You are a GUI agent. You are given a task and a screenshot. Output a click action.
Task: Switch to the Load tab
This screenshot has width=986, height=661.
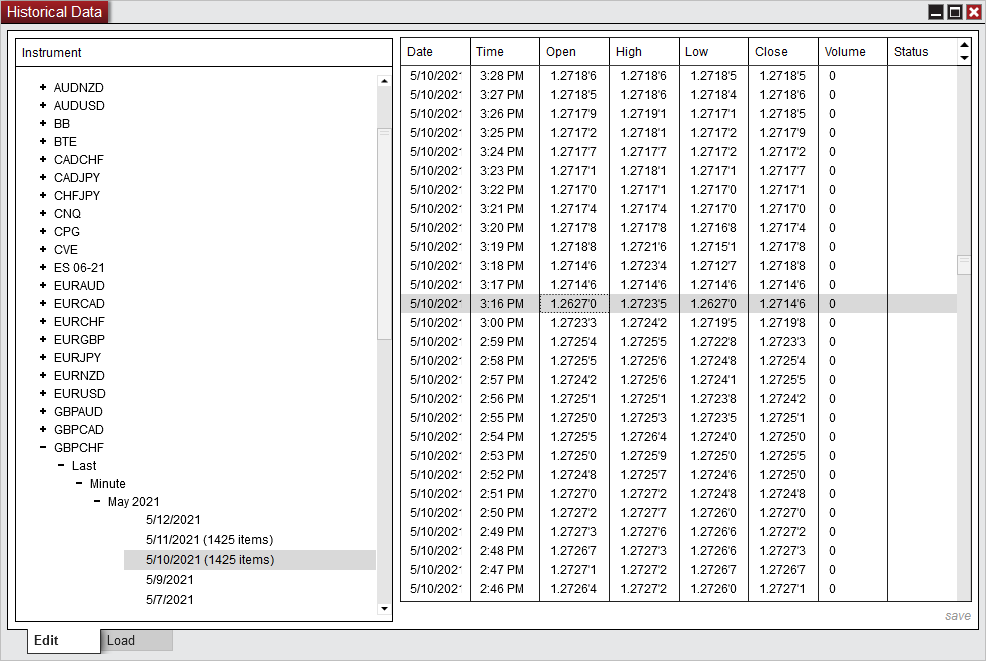136,640
